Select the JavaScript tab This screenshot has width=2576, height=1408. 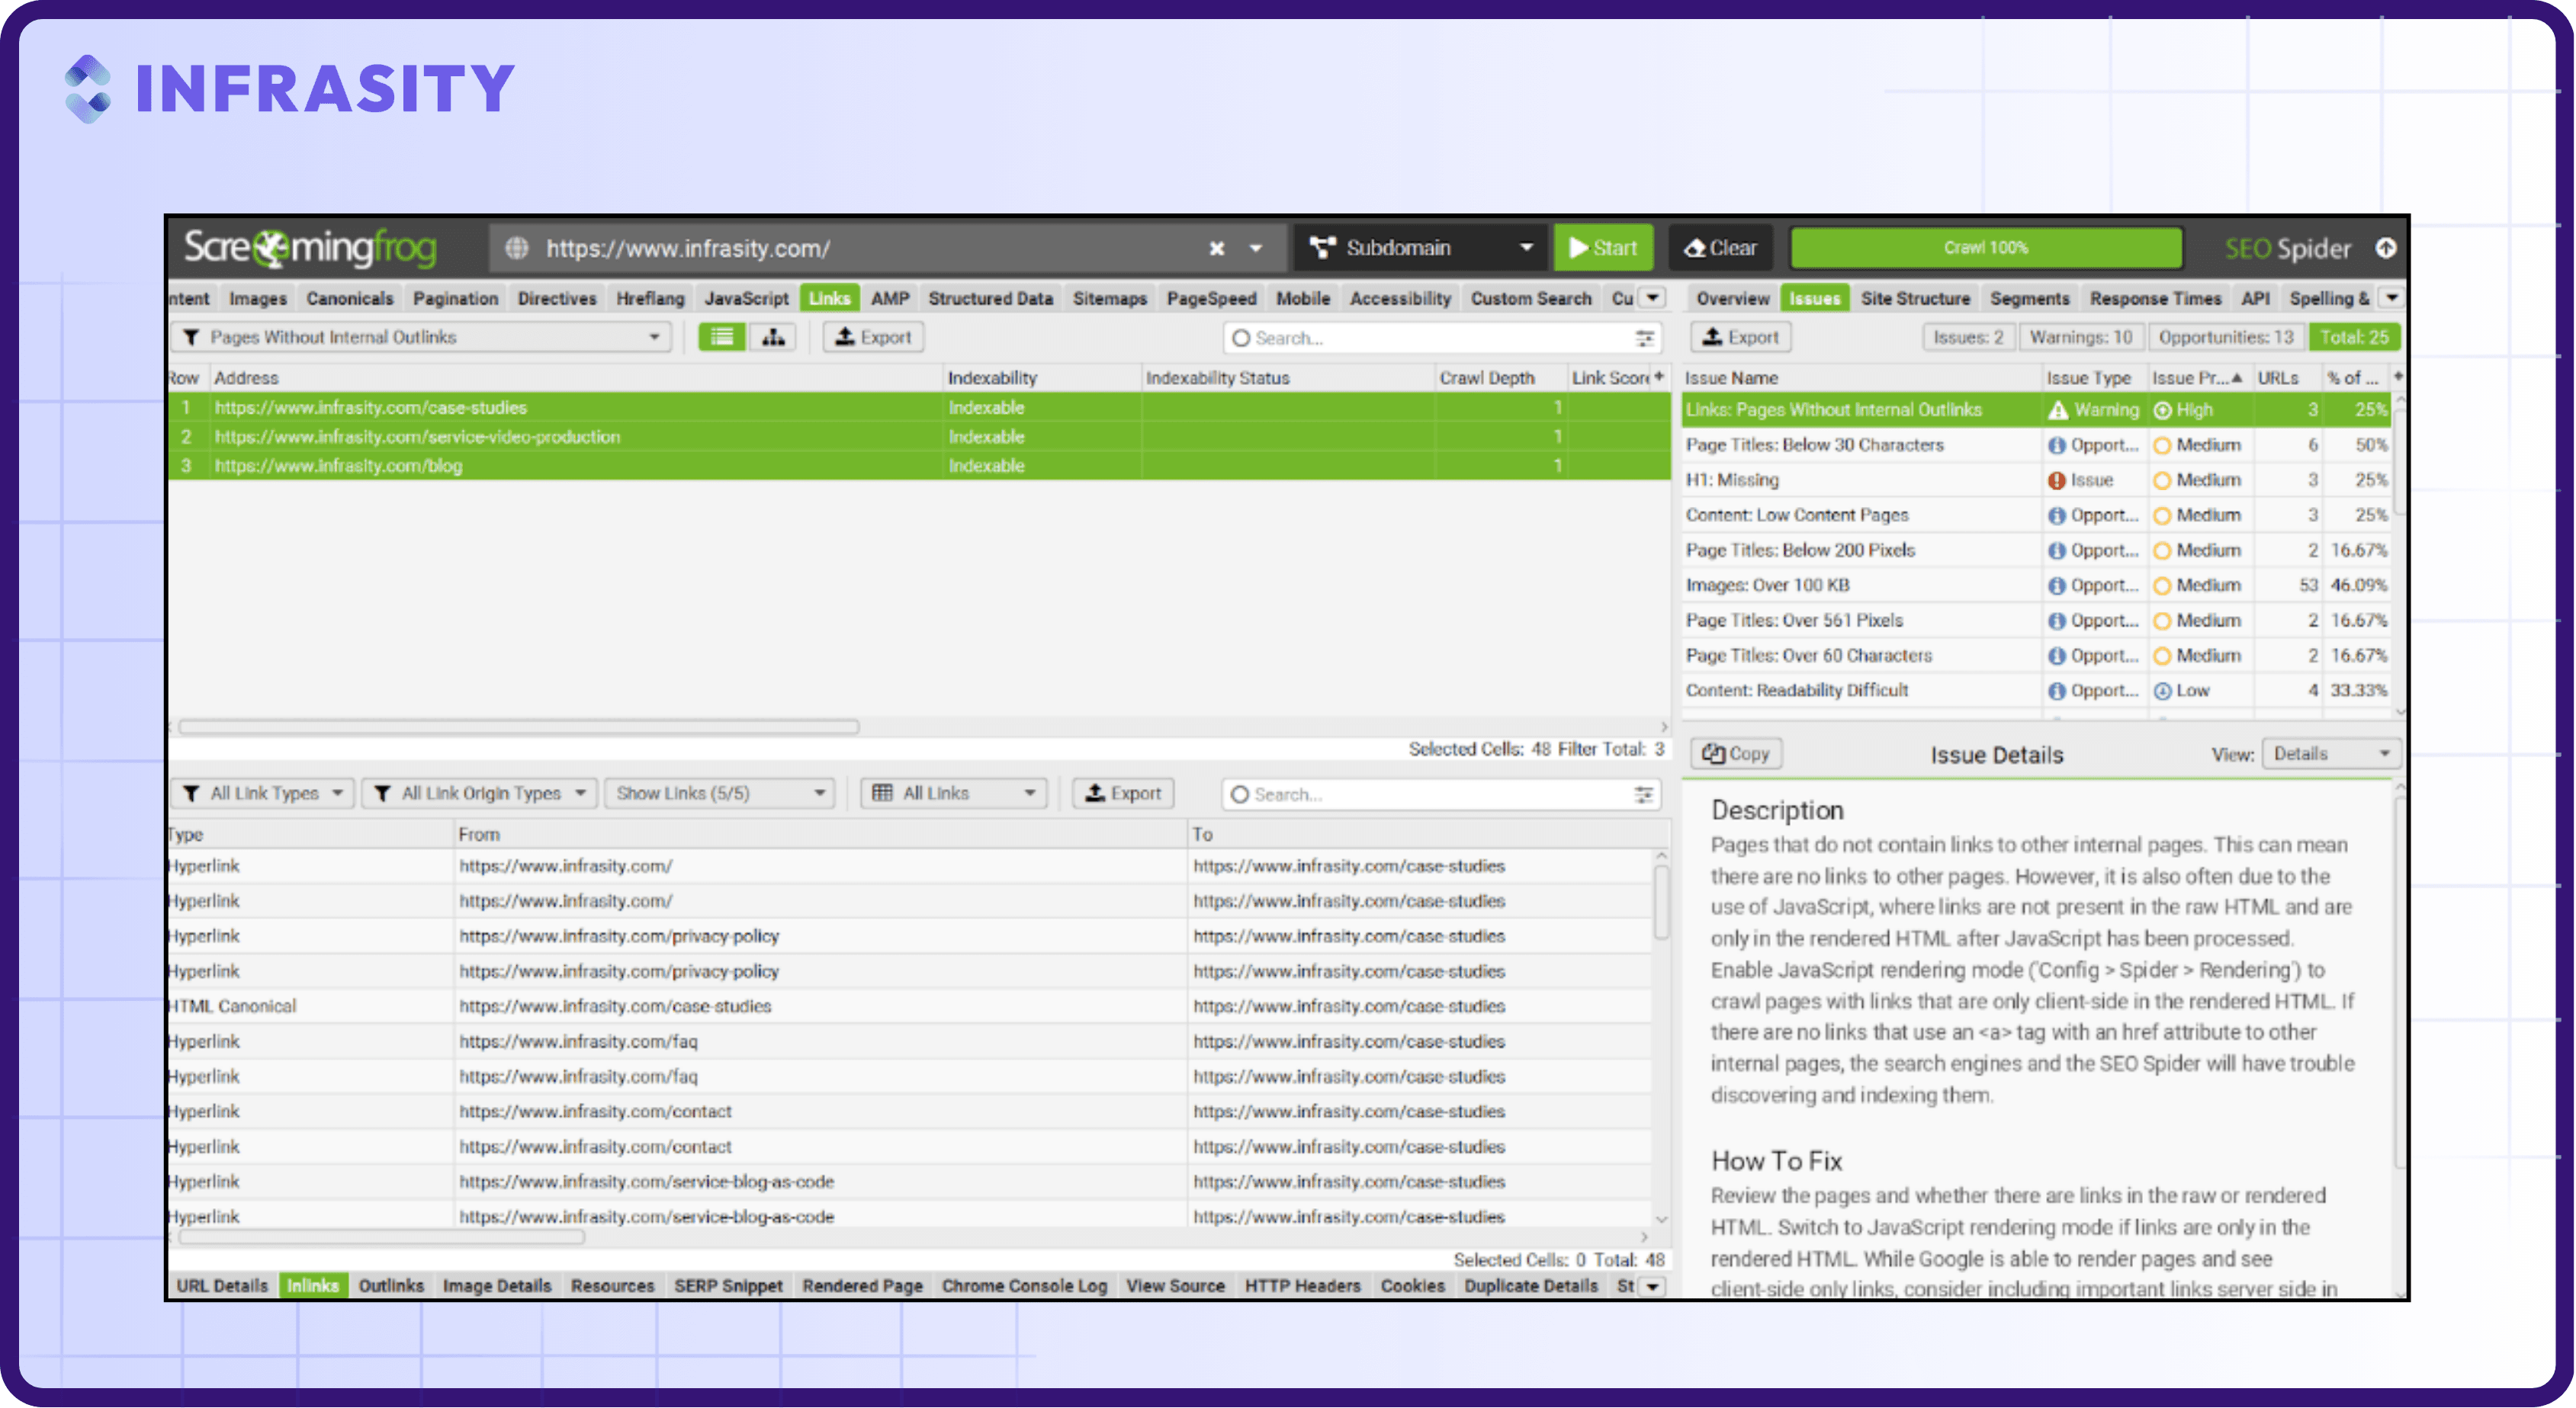tap(746, 298)
